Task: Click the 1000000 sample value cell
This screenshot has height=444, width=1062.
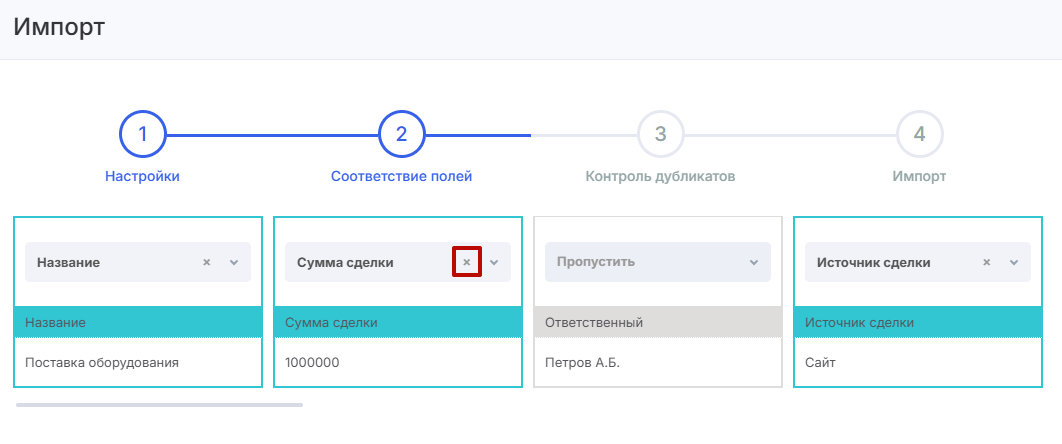Action: (x=313, y=363)
